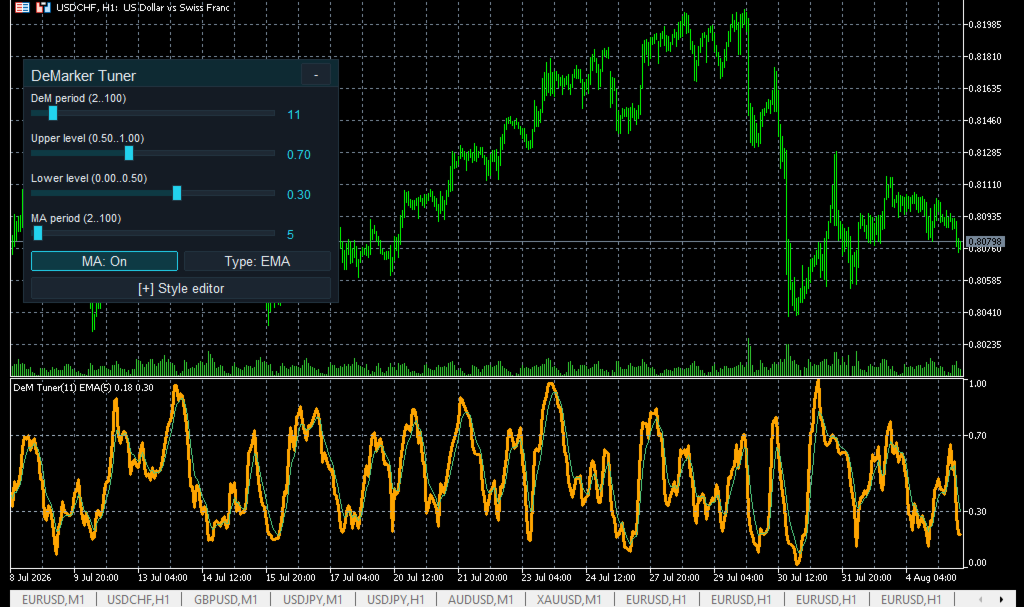Click the DeM period value 11
This screenshot has width=1024, height=607.
294,115
